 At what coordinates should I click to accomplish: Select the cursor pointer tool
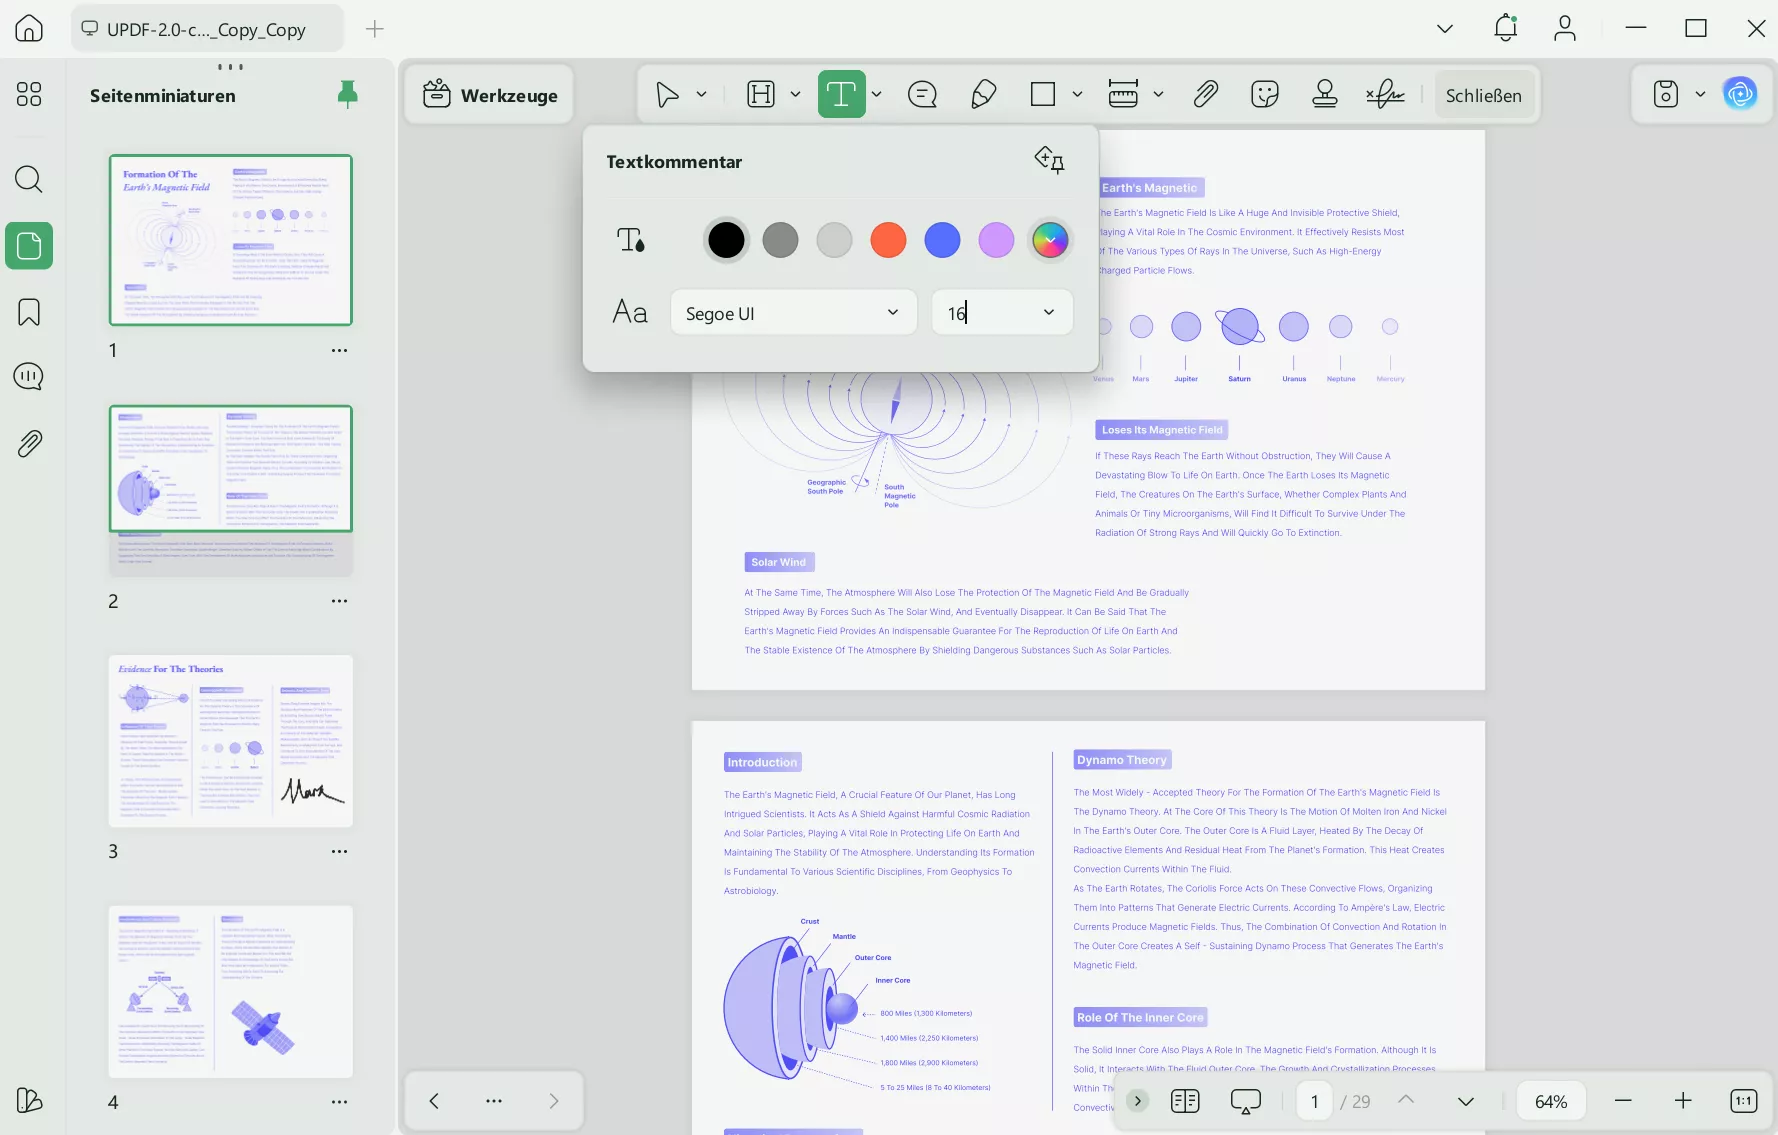(667, 95)
